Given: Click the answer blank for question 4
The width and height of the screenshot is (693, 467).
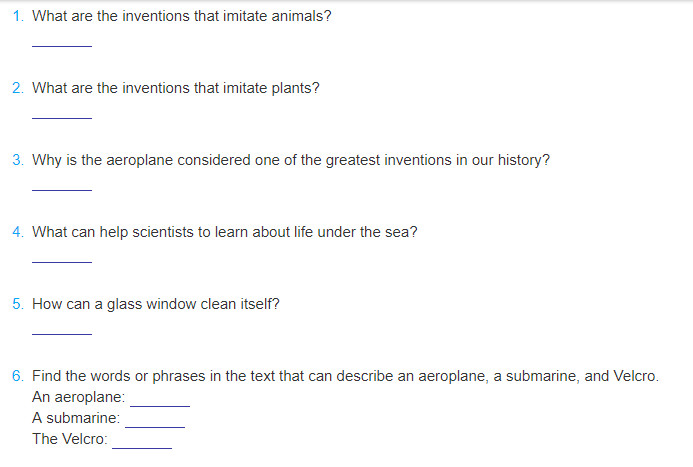Looking at the screenshot, I should [x=62, y=256].
